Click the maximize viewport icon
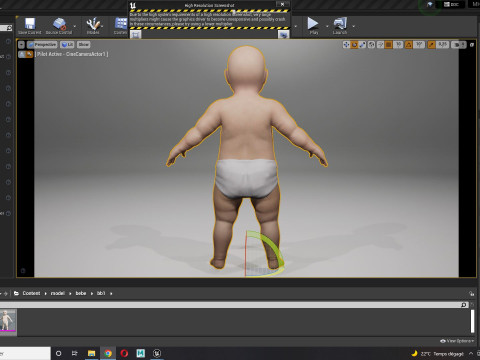480x360 pixels. (472, 44)
